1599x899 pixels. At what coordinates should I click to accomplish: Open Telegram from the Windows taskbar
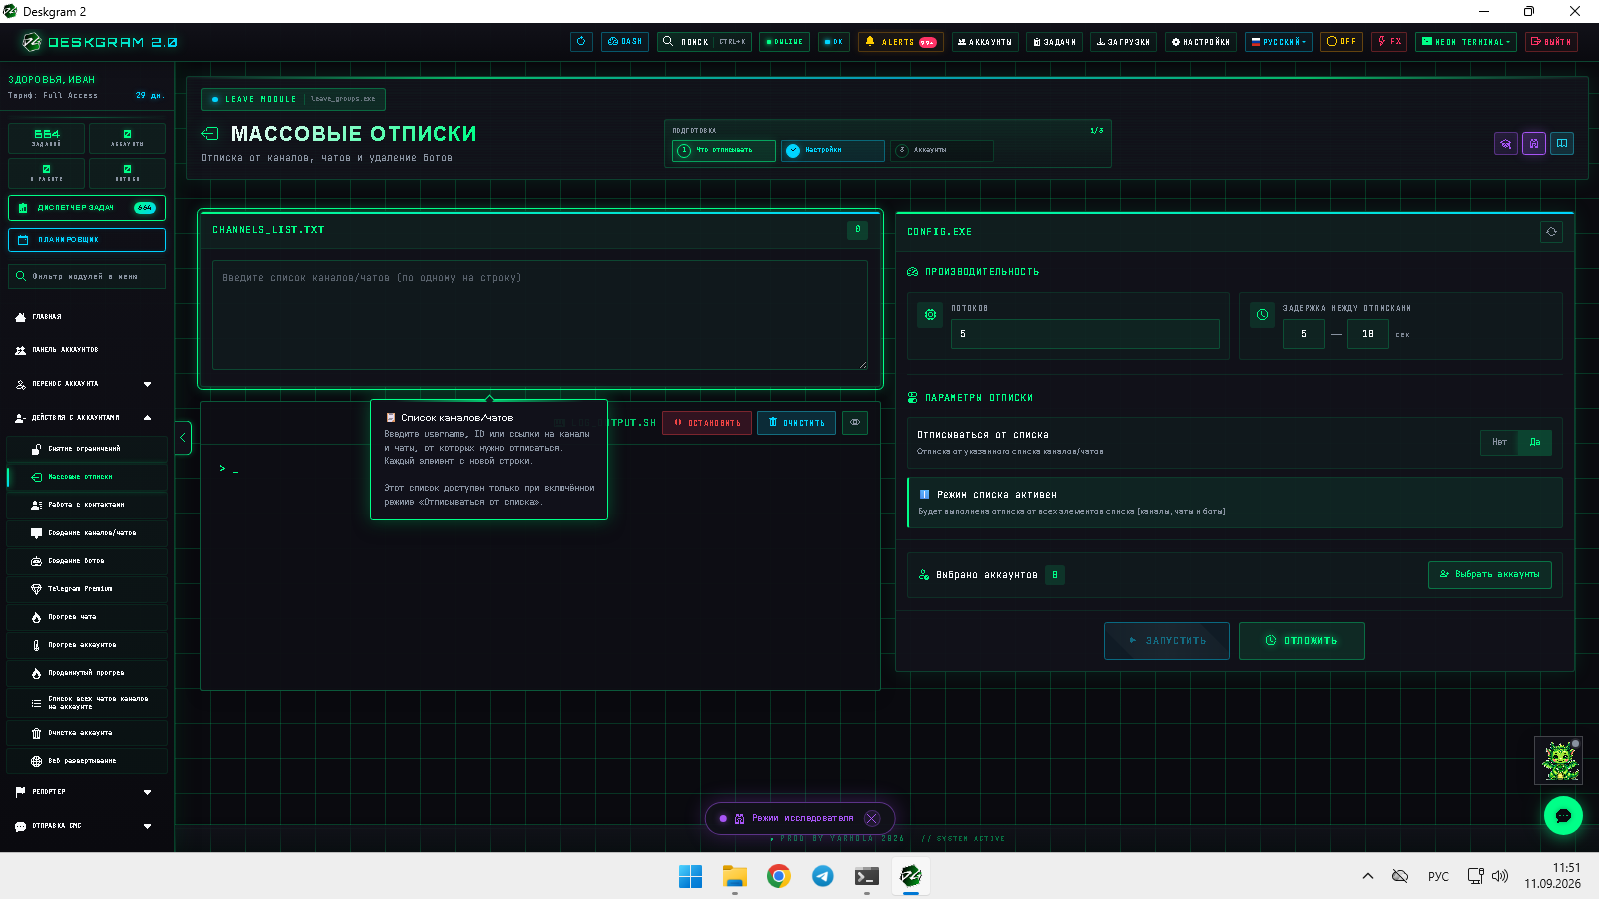[x=823, y=876]
